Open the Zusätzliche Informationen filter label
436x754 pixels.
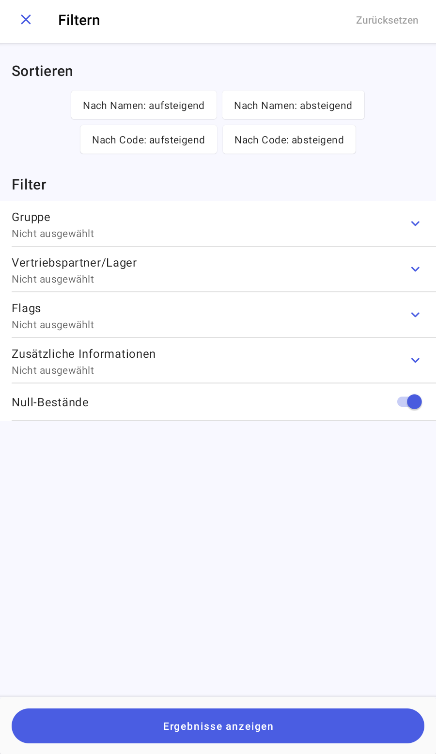click(84, 354)
